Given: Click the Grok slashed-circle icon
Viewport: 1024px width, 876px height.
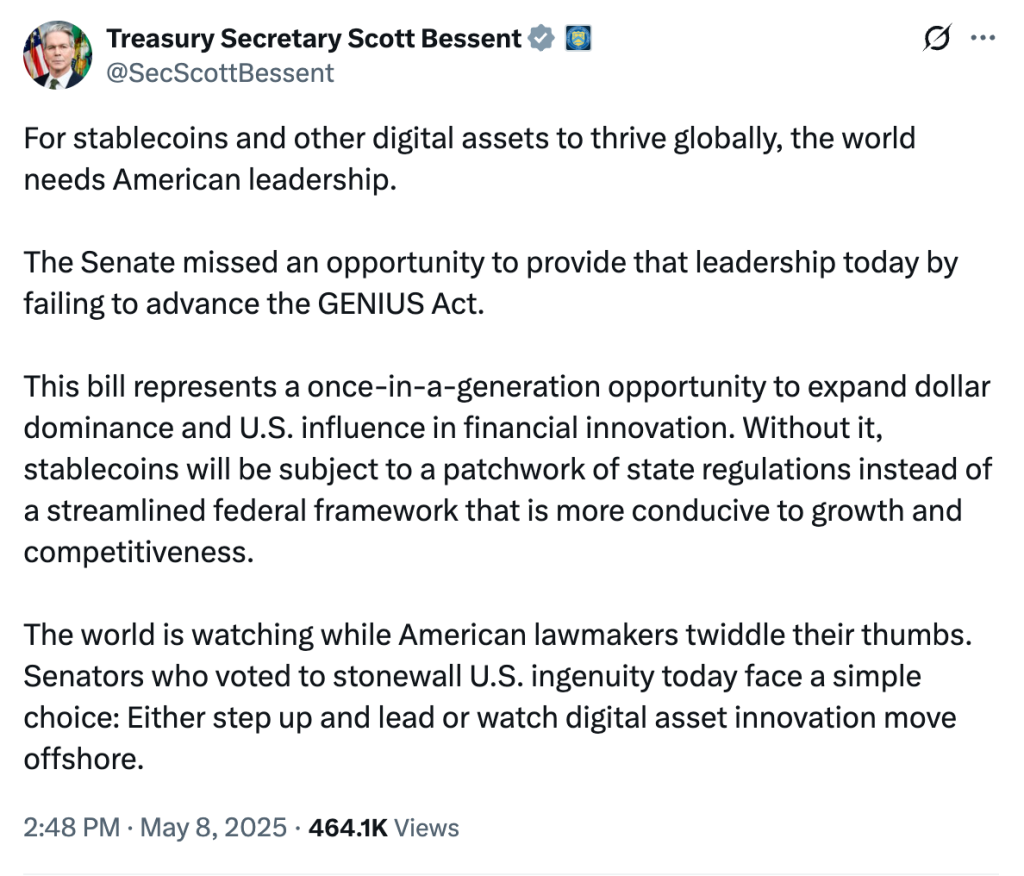Looking at the screenshot, I should pyautogui.click(x=937, y=38).
